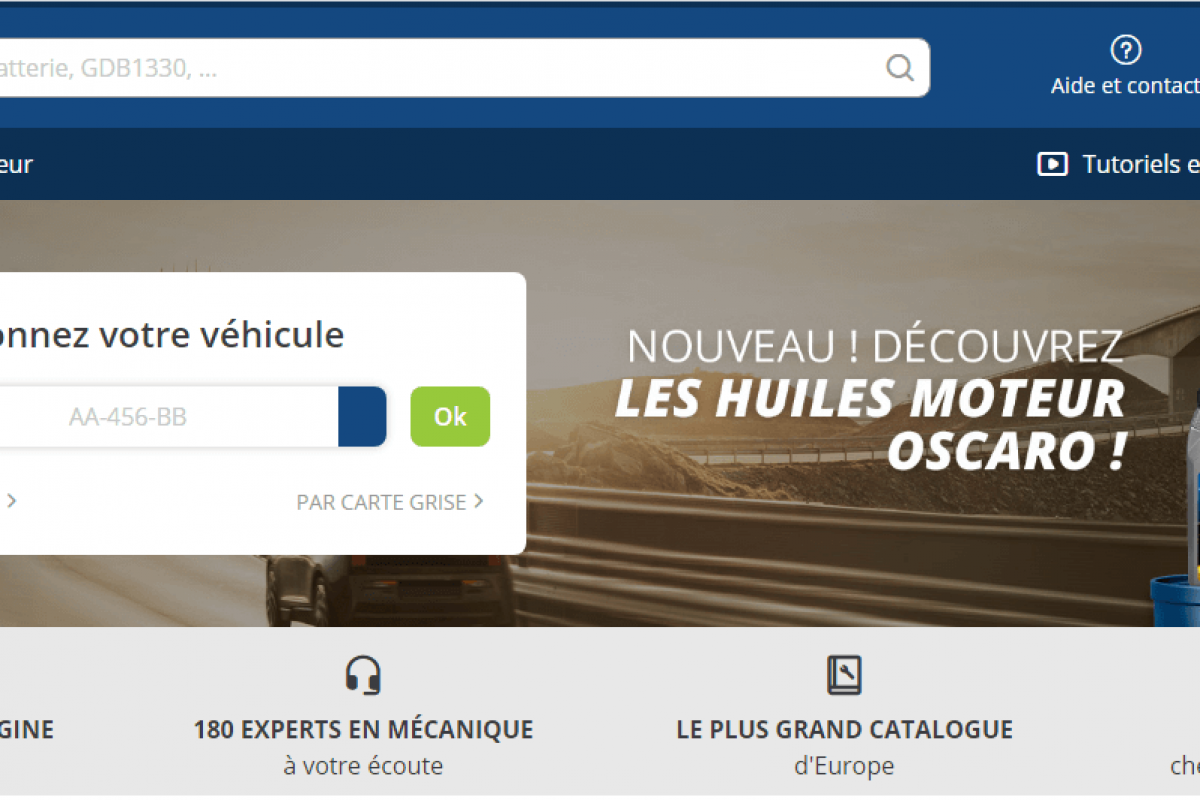The height and width of the screenshot is (800, 1200).
Task: Click the blue end cap of plate field
Action: pos(363,417)
